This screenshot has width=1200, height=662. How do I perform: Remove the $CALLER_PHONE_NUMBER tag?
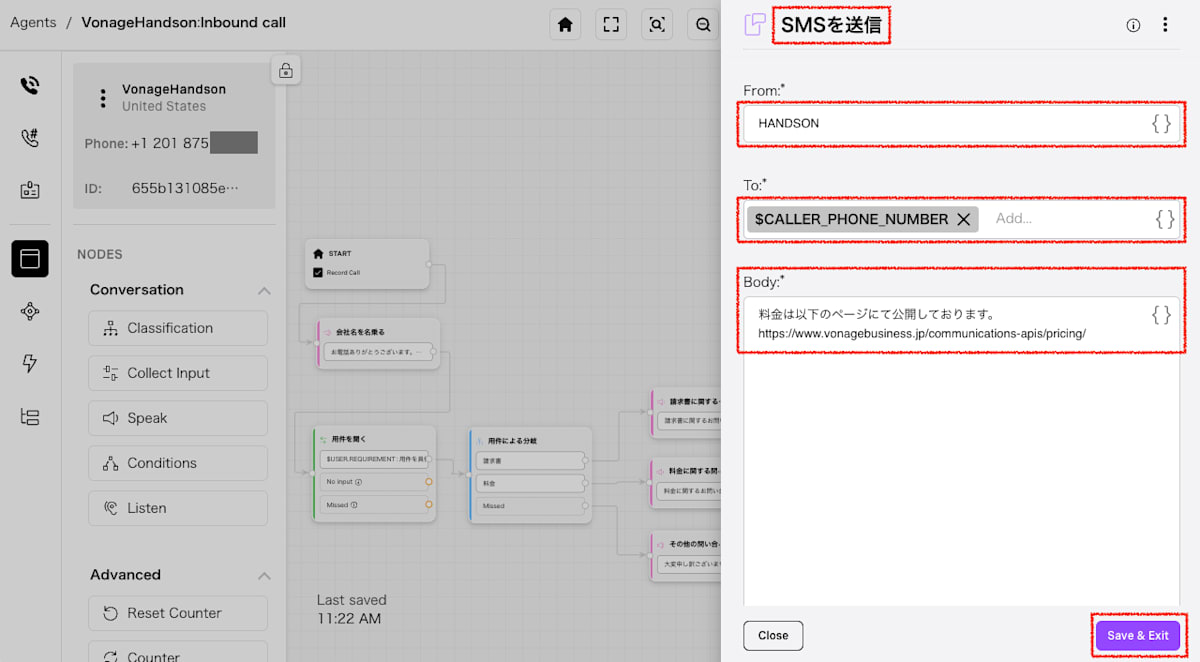click(964, 219)
